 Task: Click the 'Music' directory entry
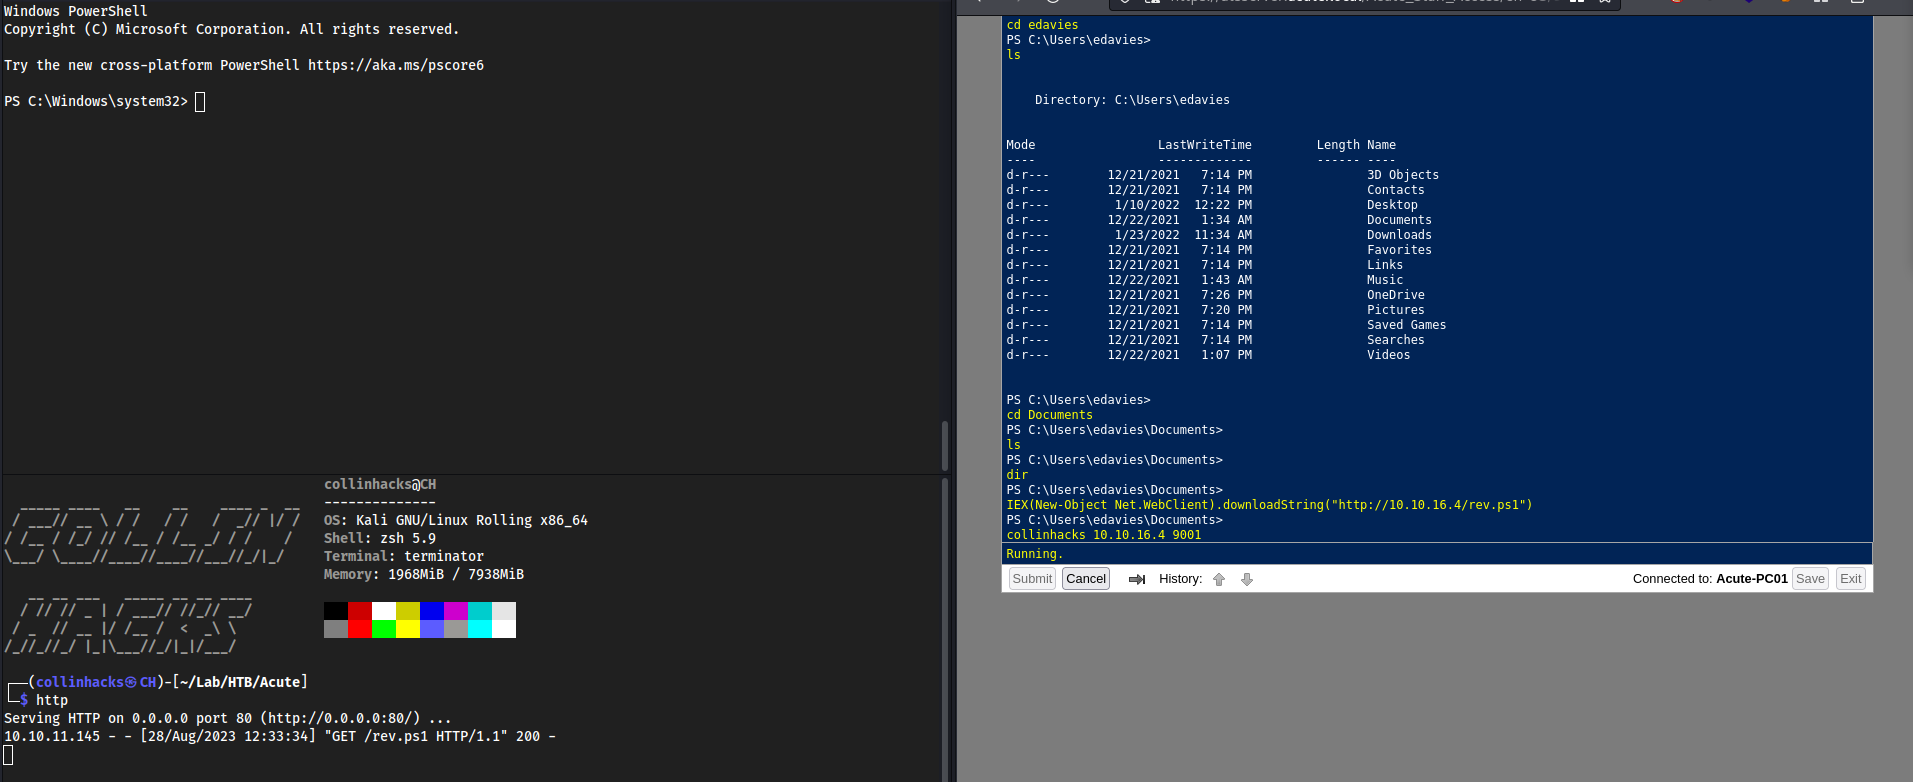pyautogui.click(x=1385, y=280)
